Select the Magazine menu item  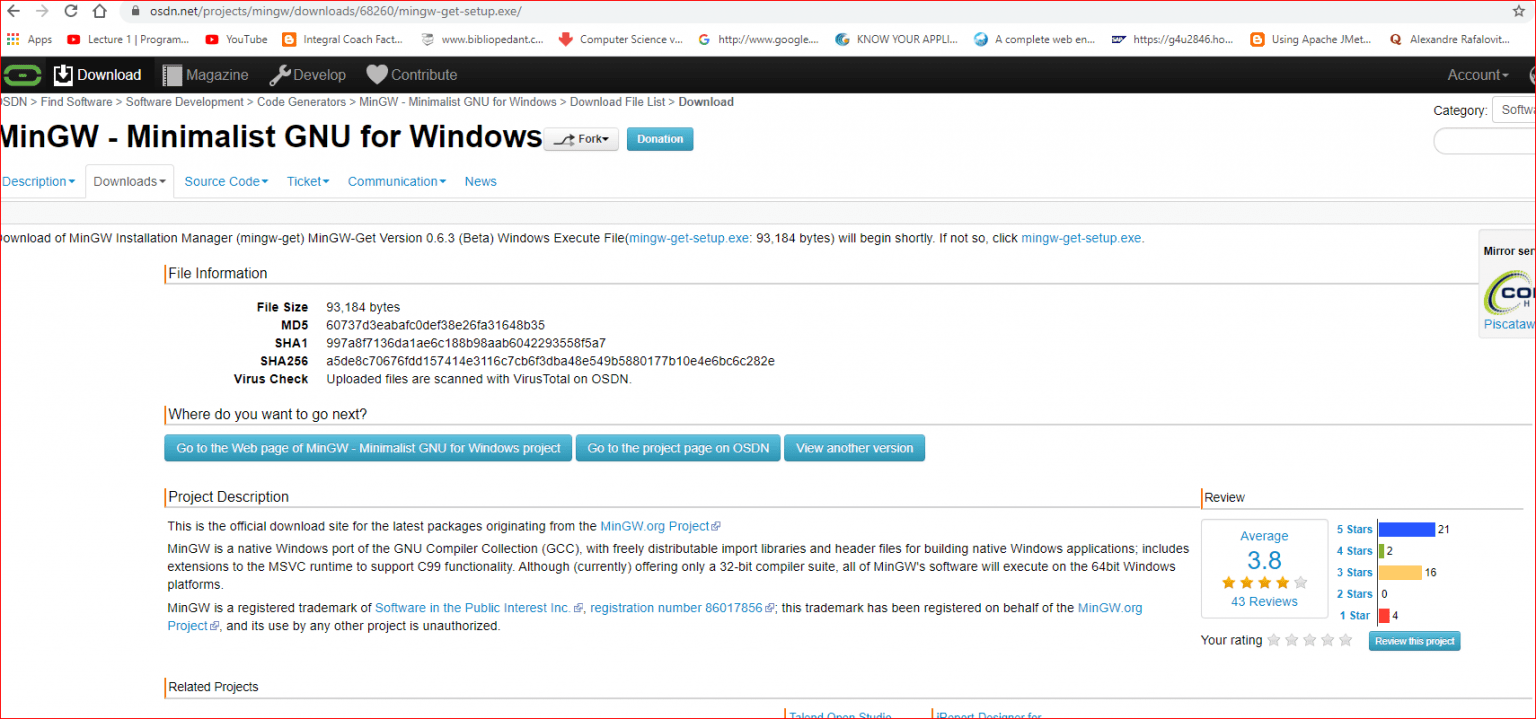tap(206, 74)
